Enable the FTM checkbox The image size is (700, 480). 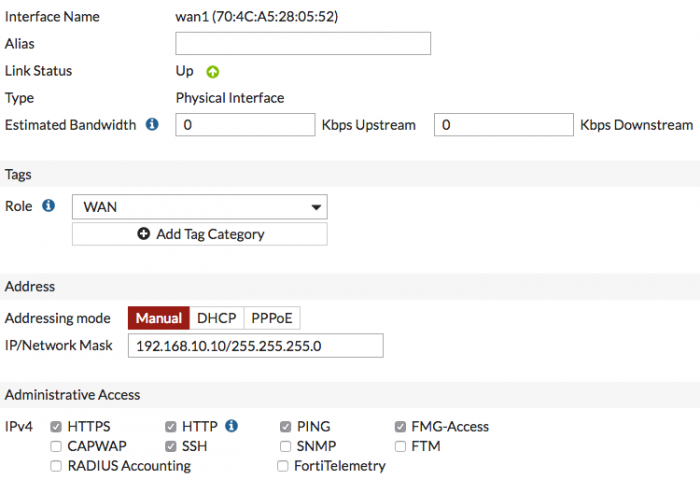[401, 446]
